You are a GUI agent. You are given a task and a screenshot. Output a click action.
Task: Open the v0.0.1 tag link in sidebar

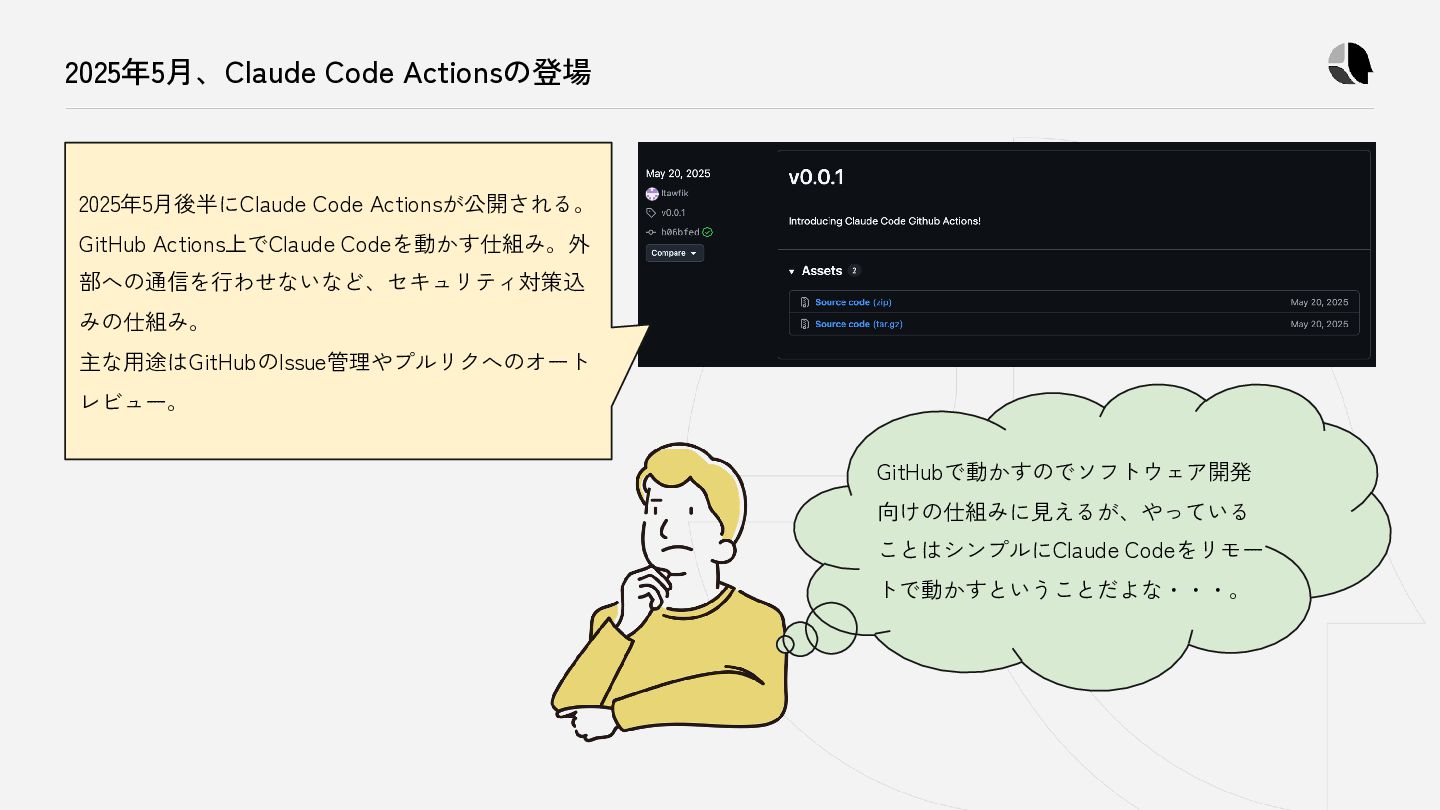point(673,213)
